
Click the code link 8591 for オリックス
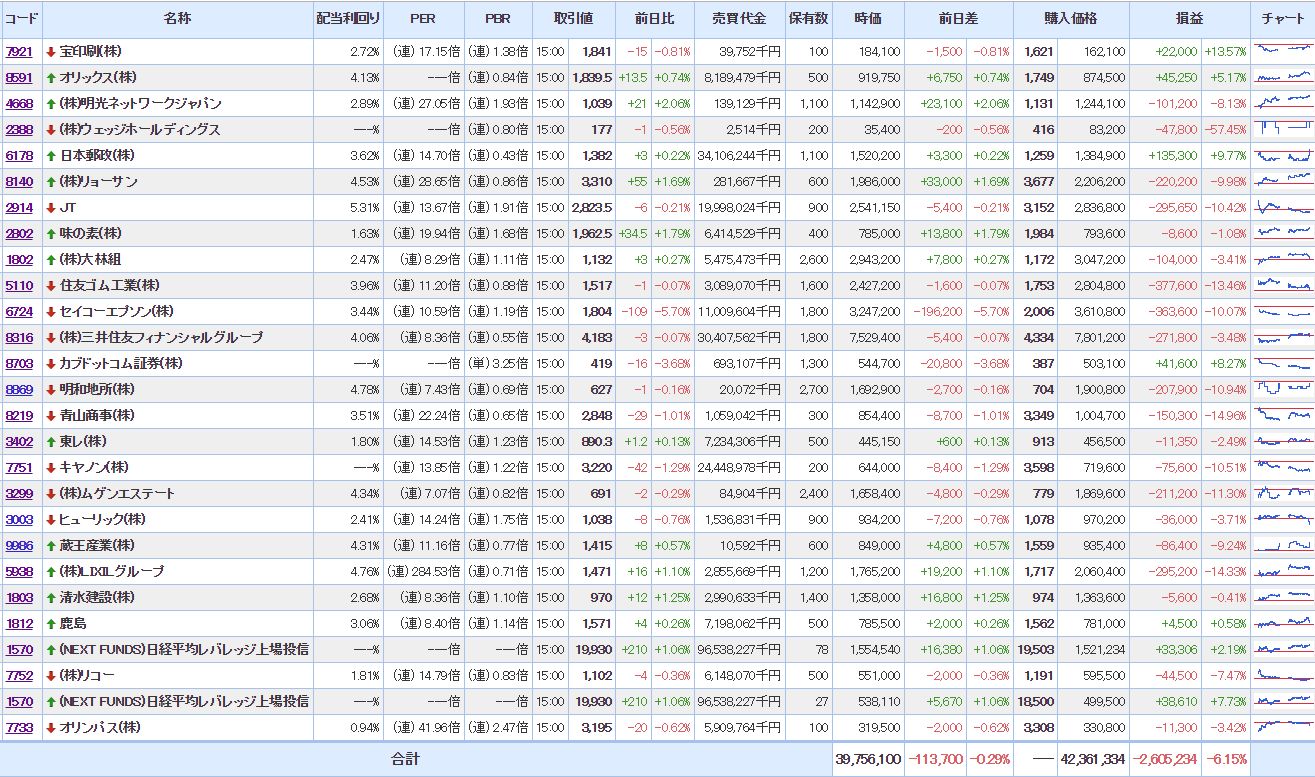point(19,77)
